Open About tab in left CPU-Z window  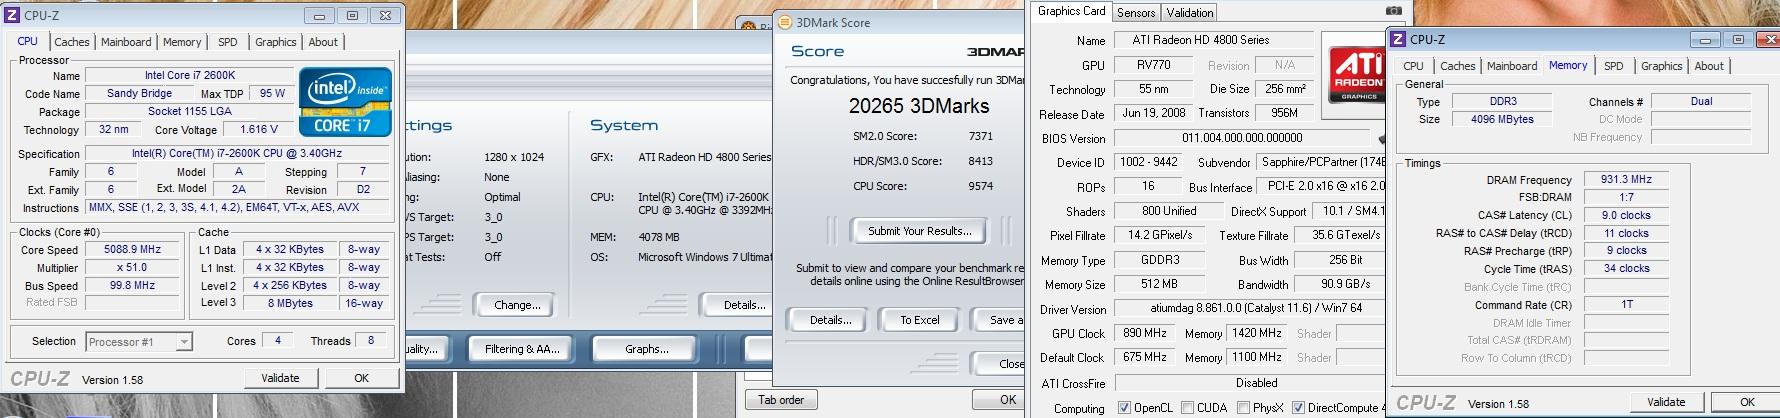point(323,42)
